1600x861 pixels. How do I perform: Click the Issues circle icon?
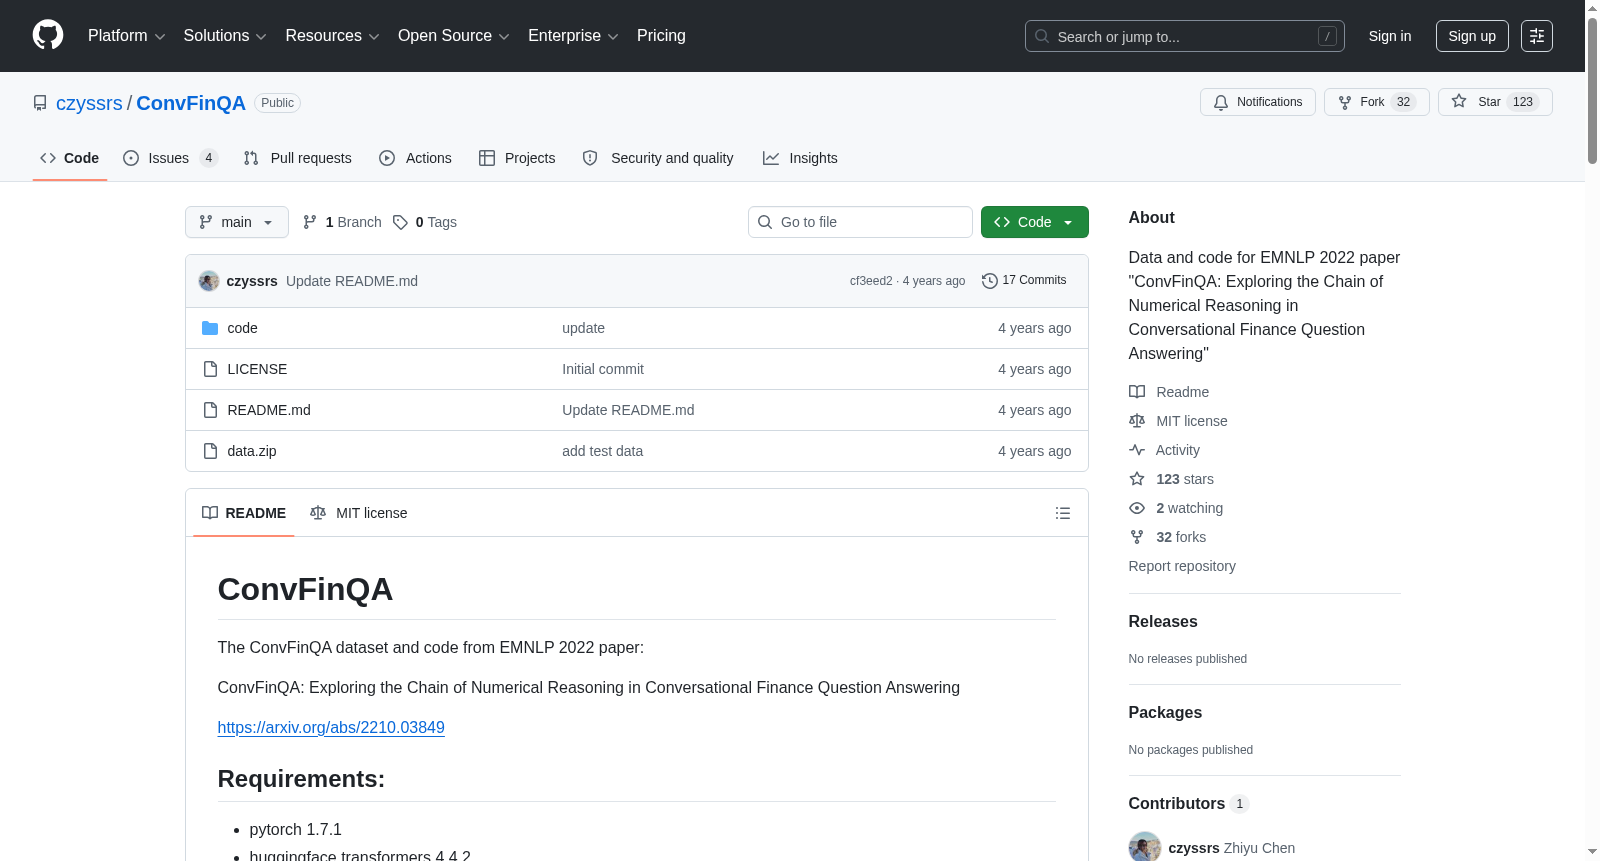(131, 158)
